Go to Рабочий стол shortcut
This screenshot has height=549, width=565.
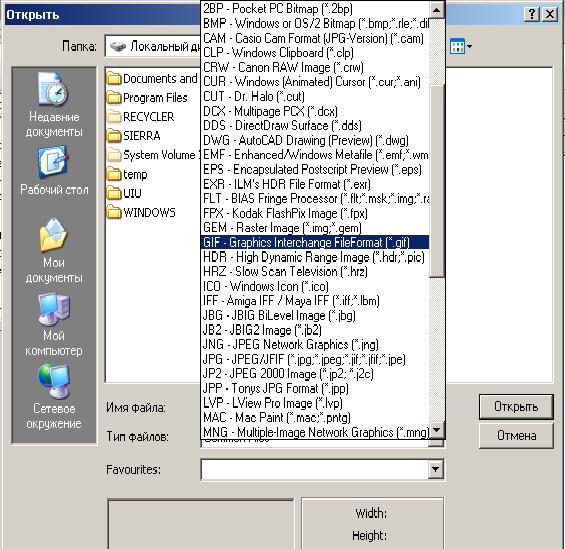tap(54, 170)
